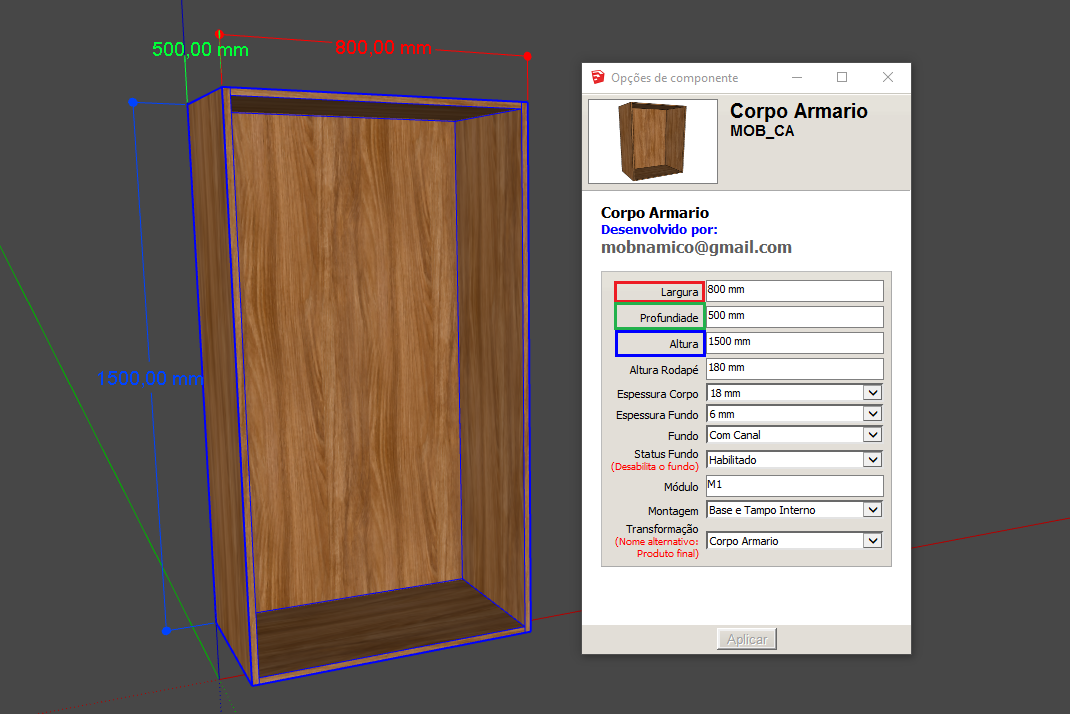Click the Módulo text field
The image size is (1070, 714).
click(x=794, y=486)
